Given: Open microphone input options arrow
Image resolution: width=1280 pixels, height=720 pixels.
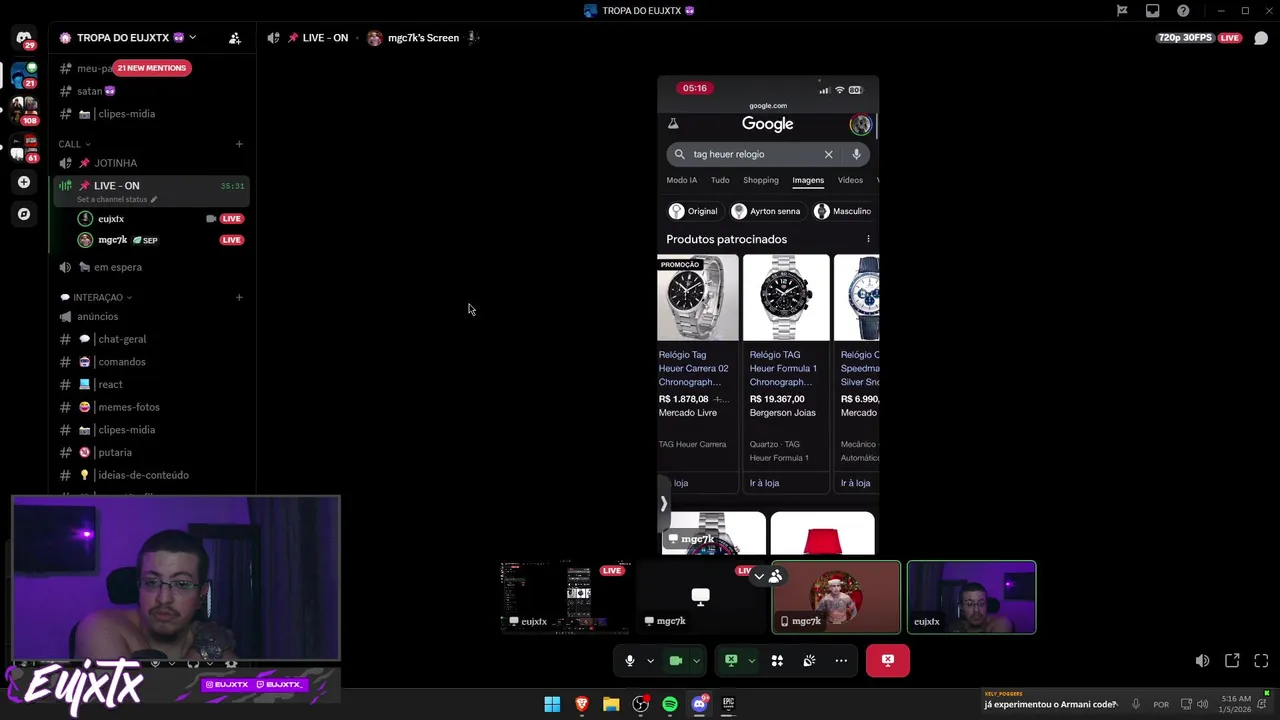Looking at the screenshot, I should coord(650,660).
